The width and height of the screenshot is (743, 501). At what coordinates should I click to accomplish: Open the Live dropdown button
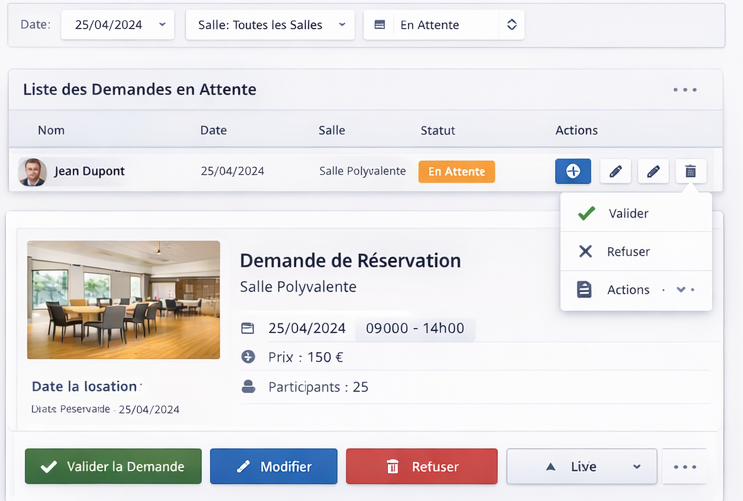(582, 466)
